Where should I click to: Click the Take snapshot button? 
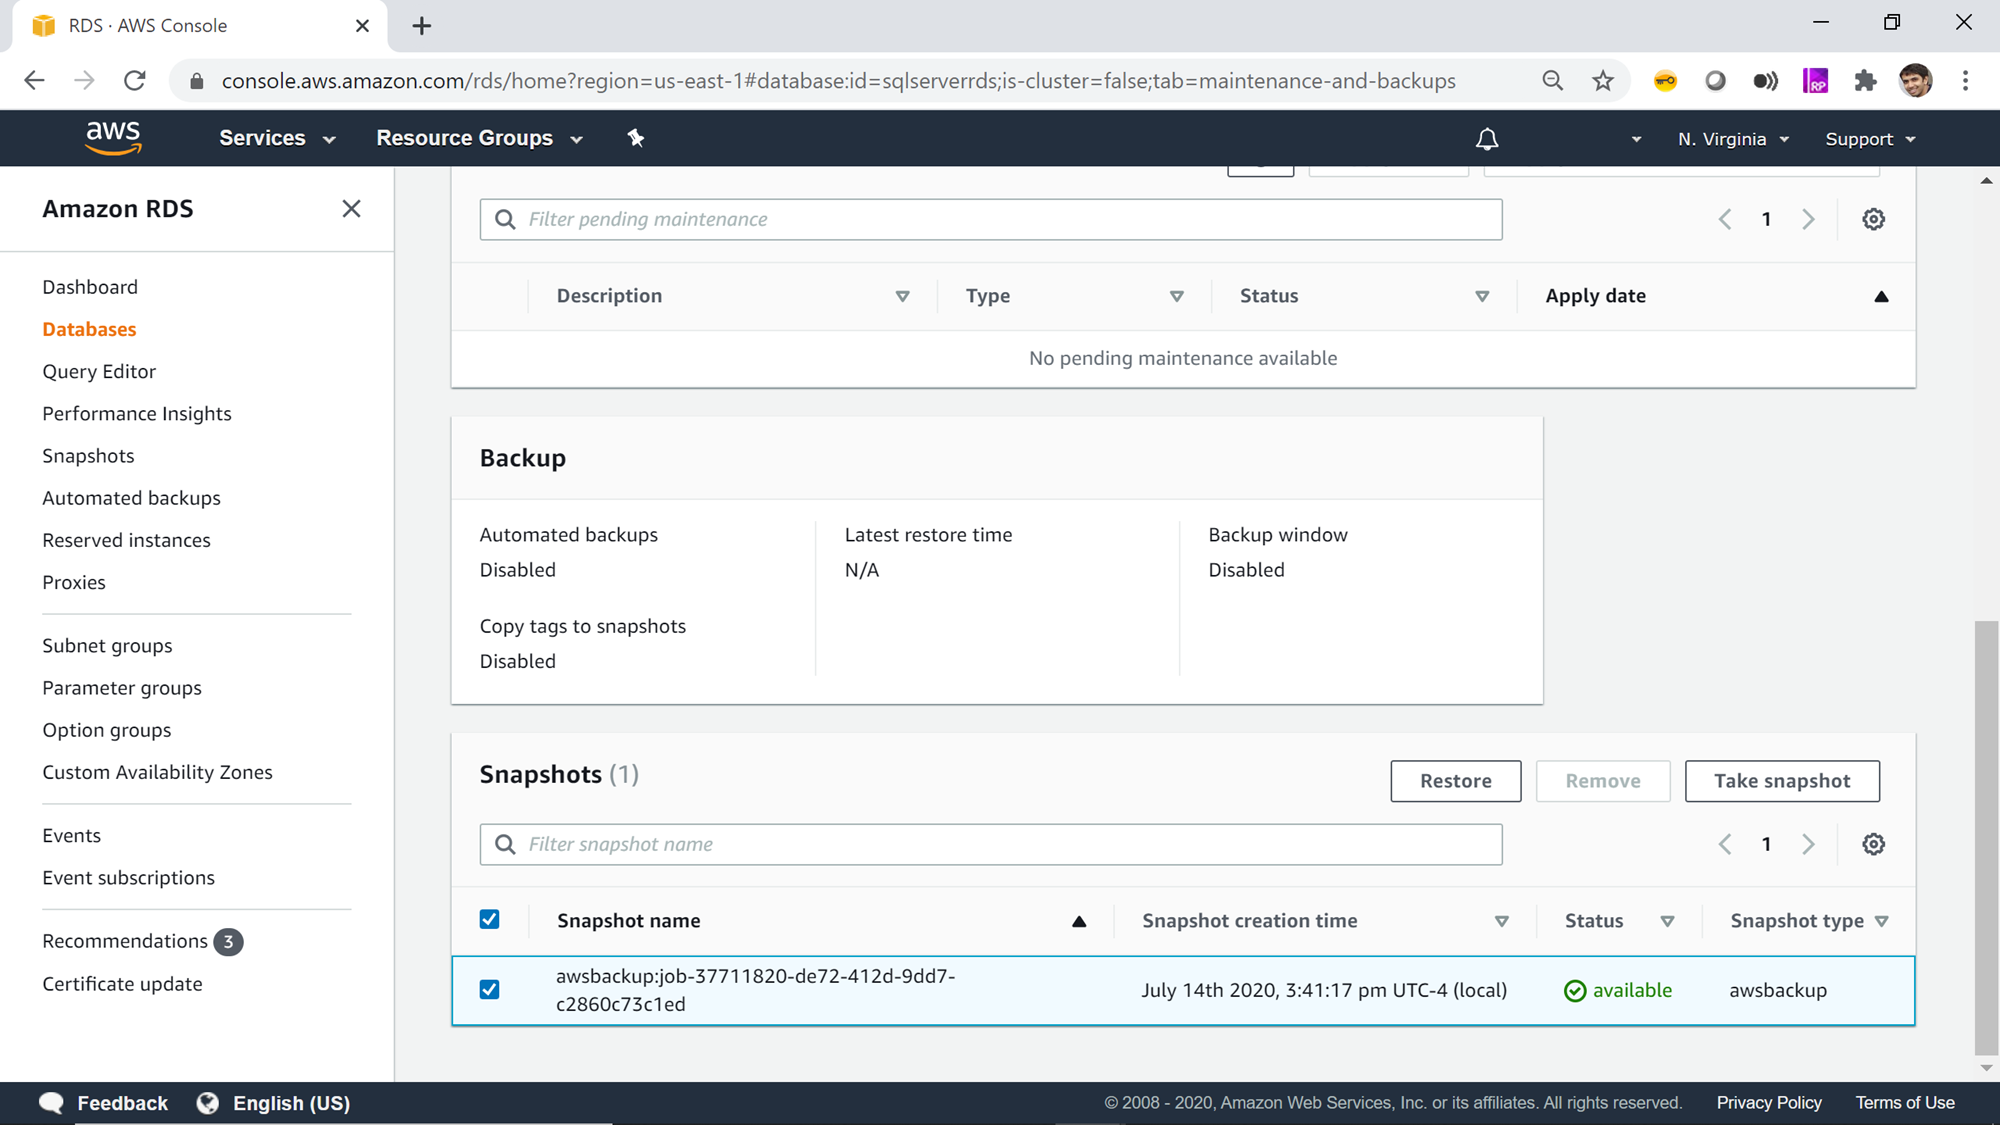[1781, 781]
